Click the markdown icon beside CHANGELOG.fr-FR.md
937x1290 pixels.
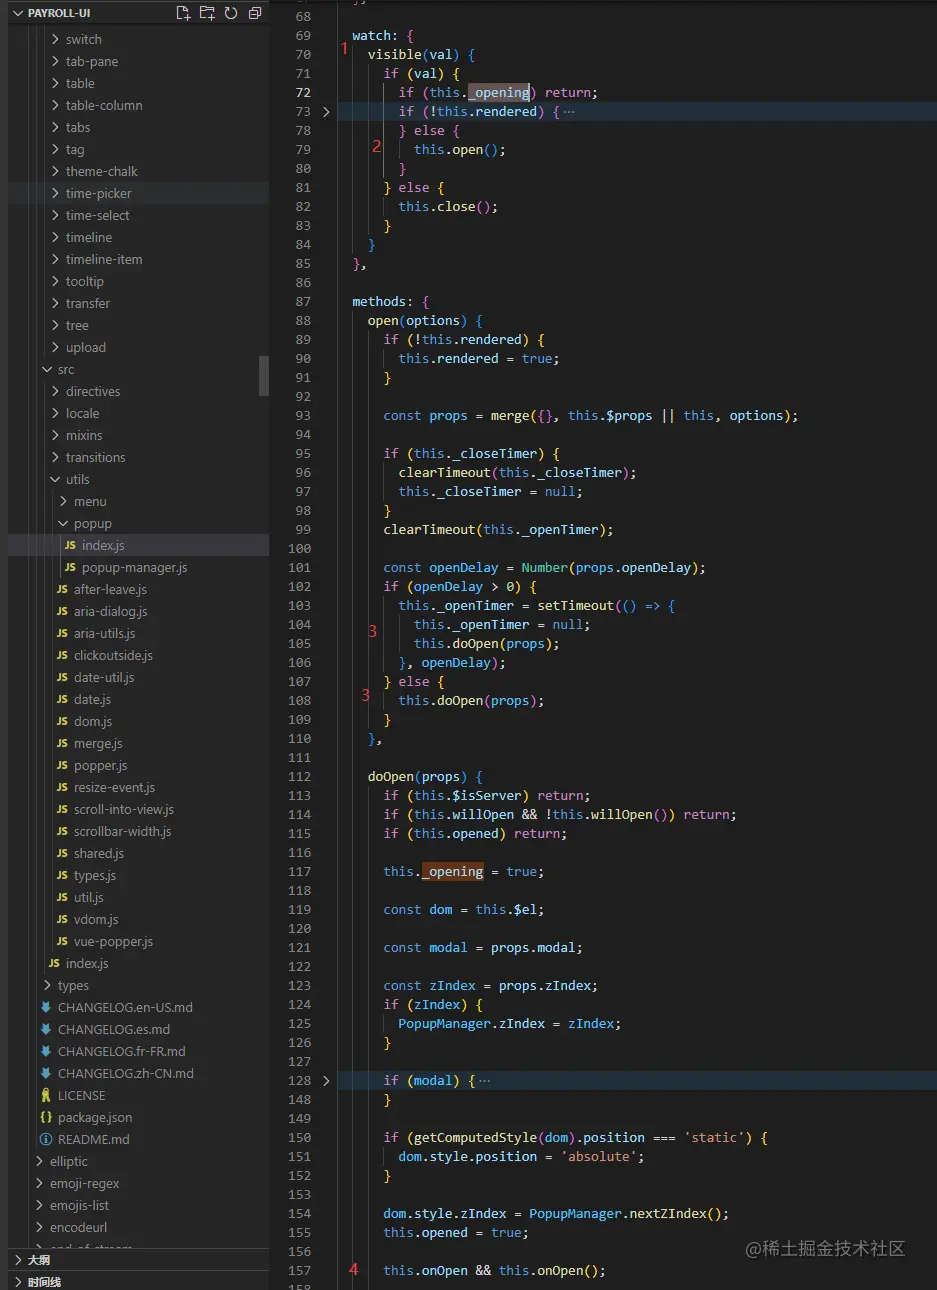(x=46, y=1051)
